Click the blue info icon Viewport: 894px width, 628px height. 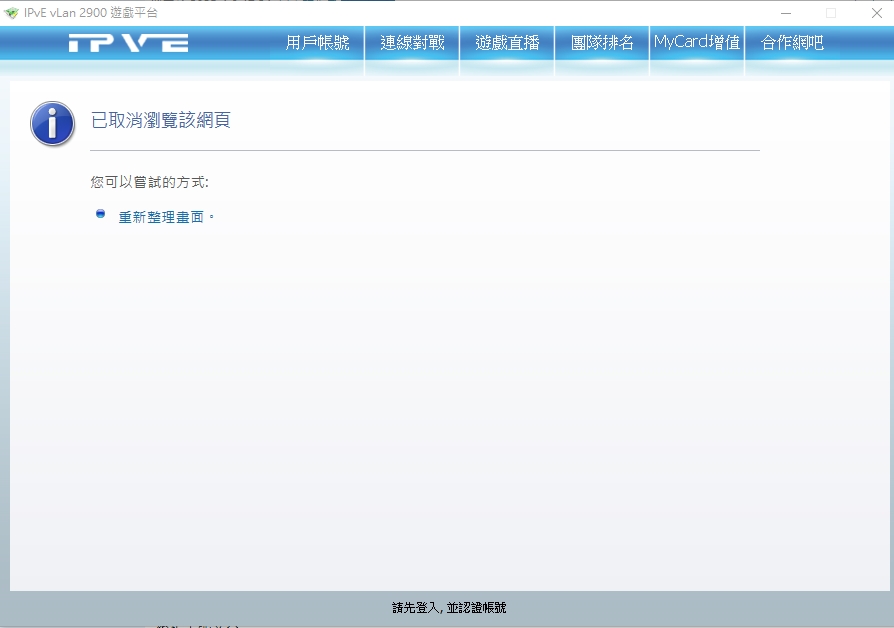(x=52, y=124)
